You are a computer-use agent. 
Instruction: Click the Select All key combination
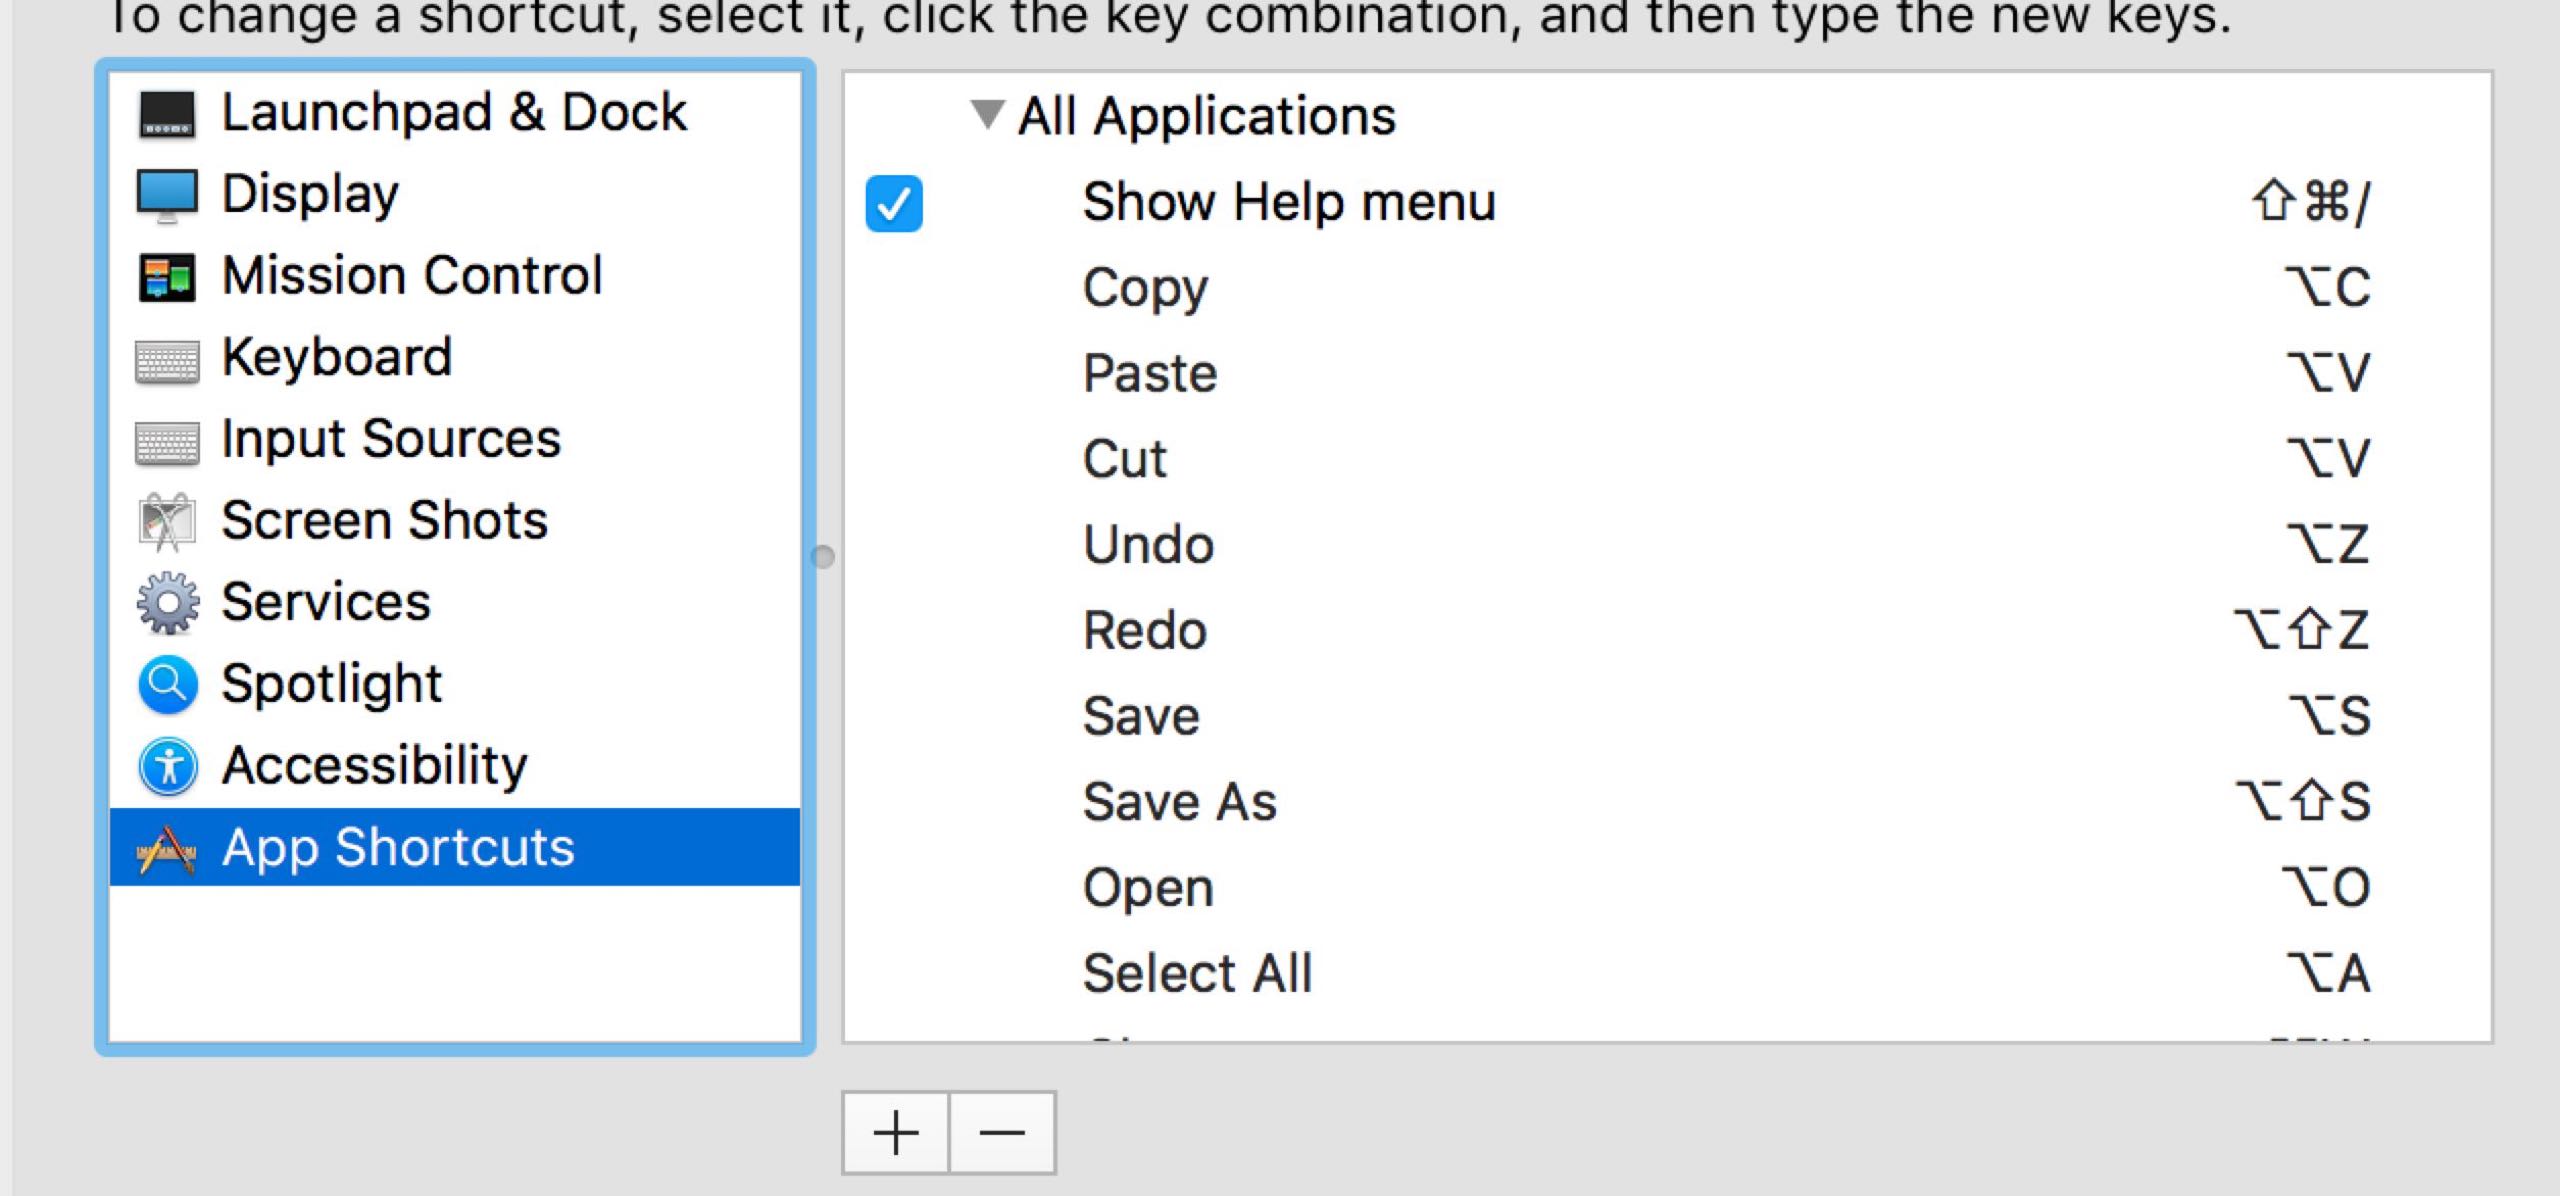(x=2328, y=974)
